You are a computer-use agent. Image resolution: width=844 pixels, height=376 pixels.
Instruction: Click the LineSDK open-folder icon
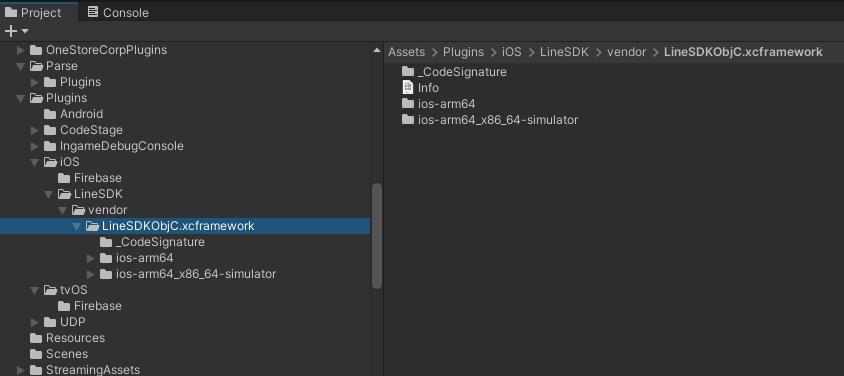(64, 194)
